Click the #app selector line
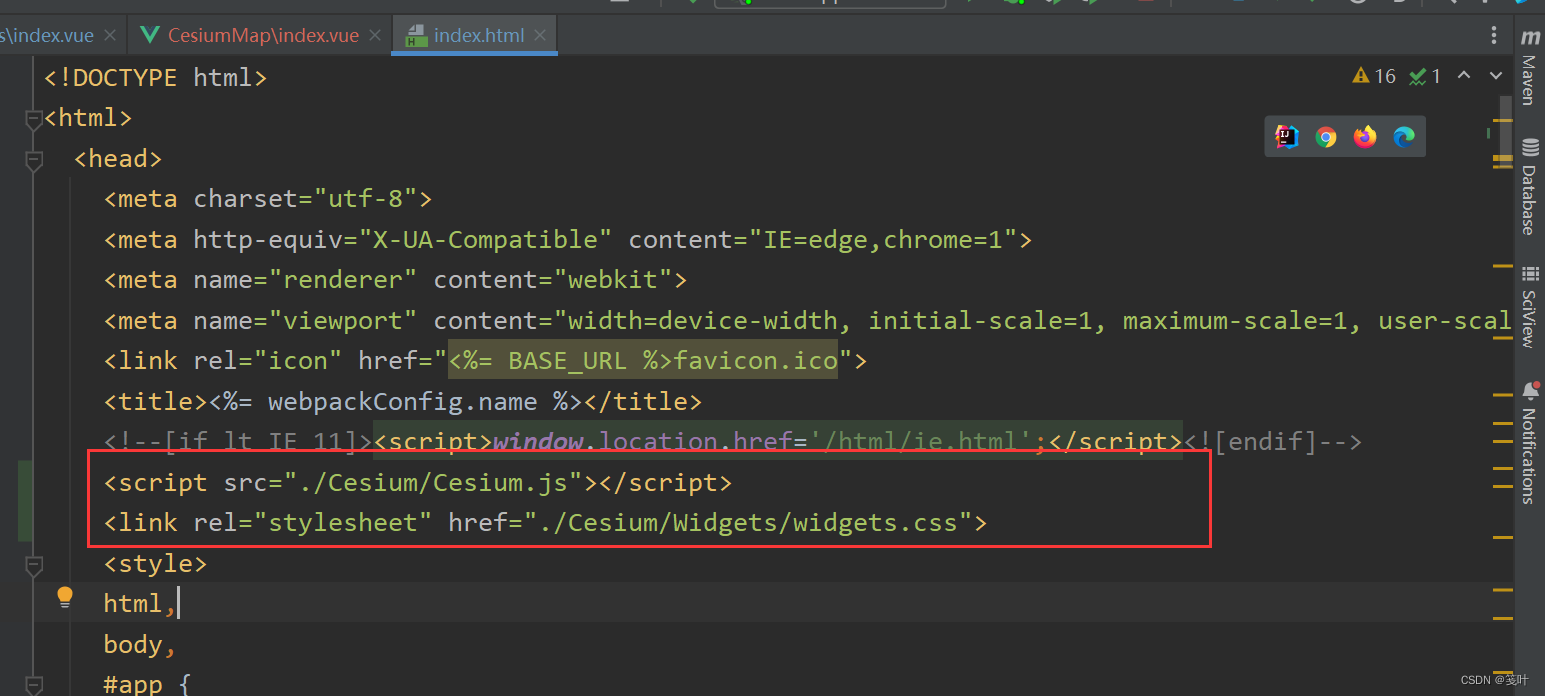This screenshot has width=1545, height=696. (x=147, y=686)
